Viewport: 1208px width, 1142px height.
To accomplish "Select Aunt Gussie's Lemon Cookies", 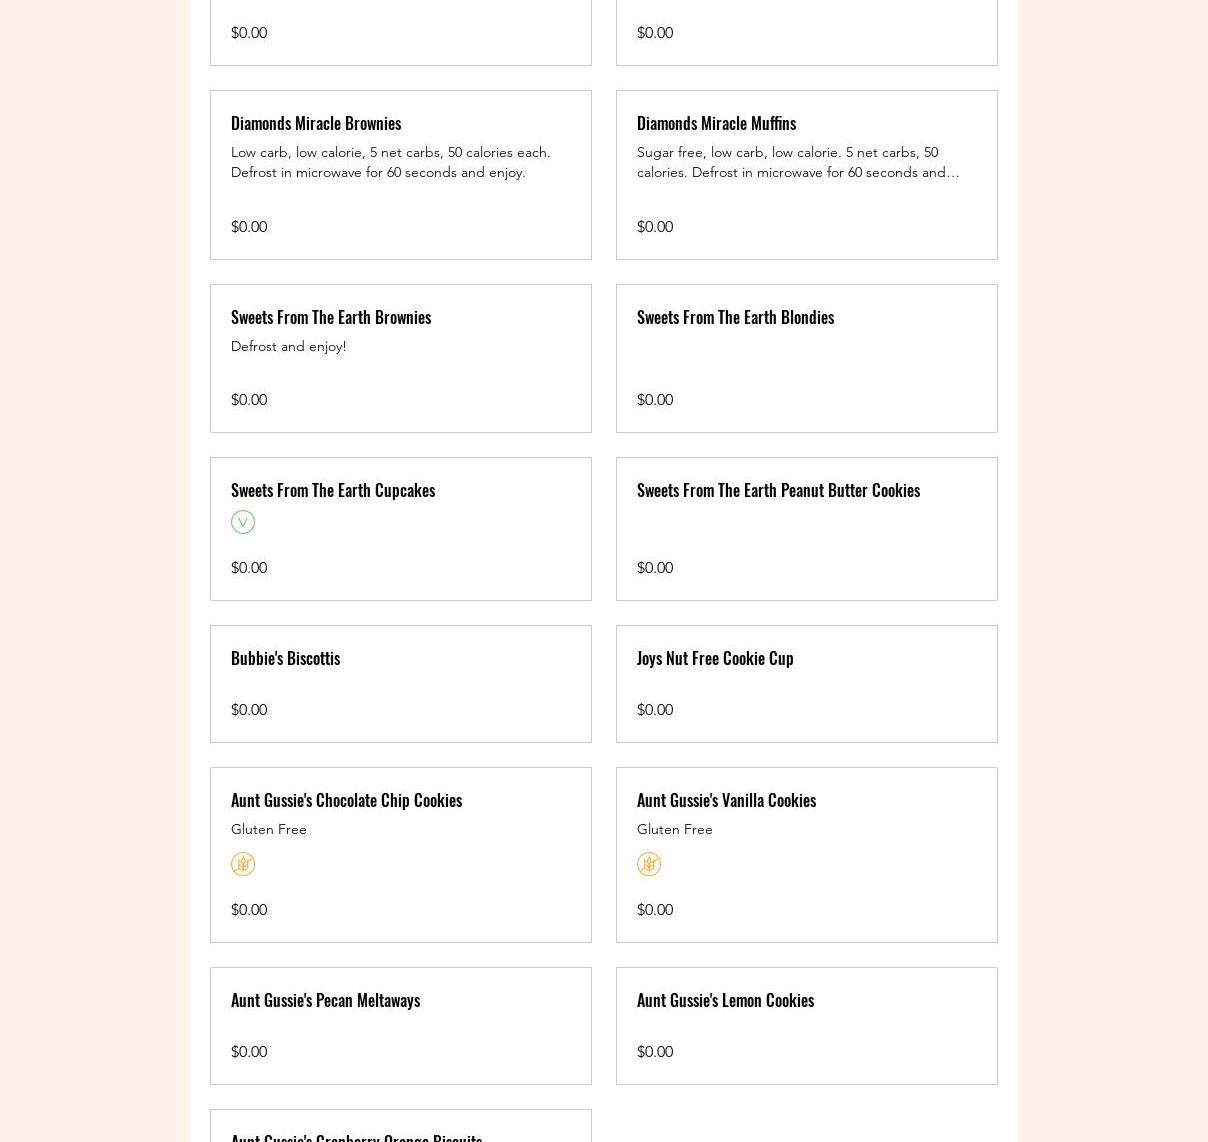I will [725, 1000].
